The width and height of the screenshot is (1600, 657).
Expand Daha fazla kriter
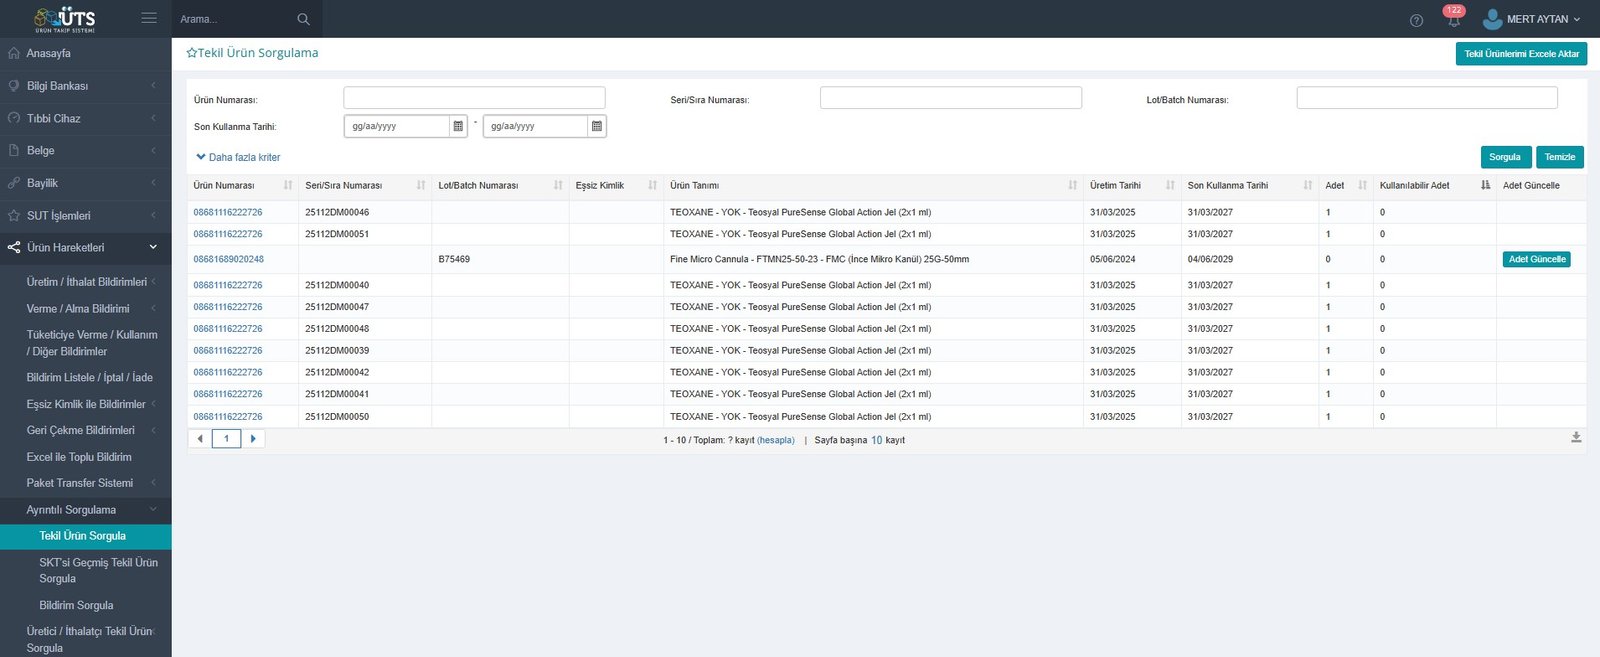(238, 157)
